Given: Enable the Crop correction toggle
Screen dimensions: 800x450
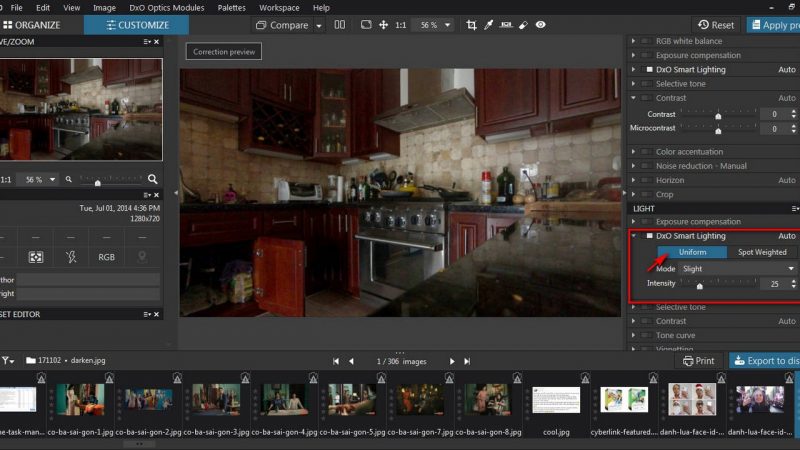Looking at the screenshot, I should click(x=646, y=194).
